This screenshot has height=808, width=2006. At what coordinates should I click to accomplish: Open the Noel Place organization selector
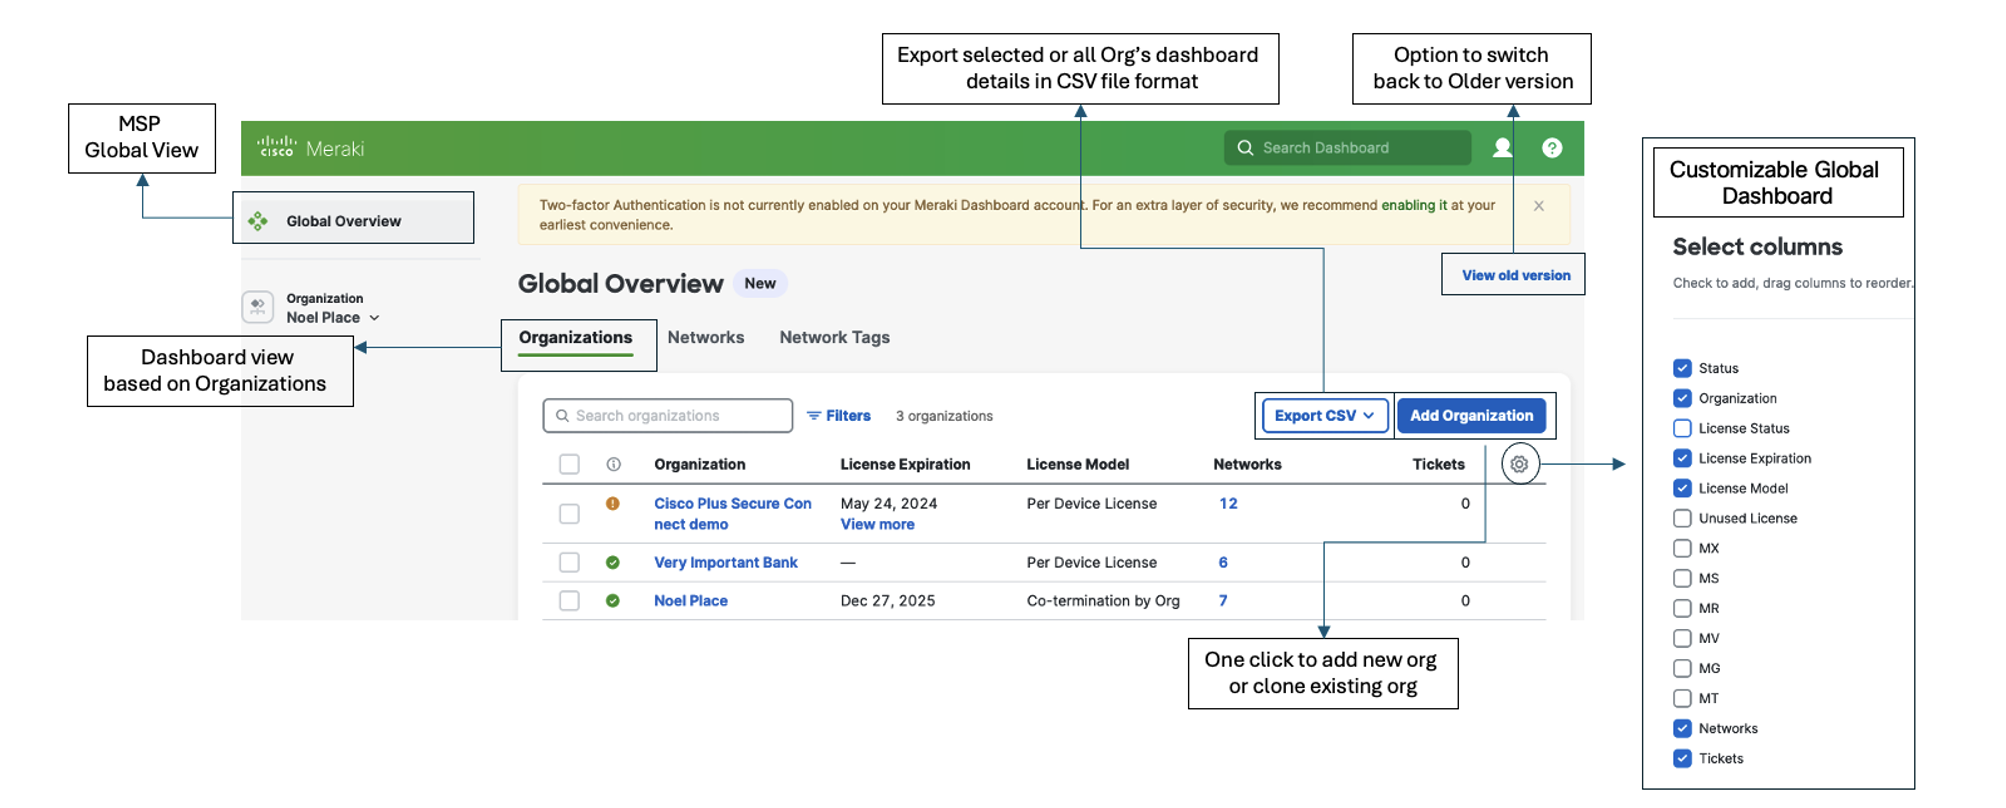(332, 318)
